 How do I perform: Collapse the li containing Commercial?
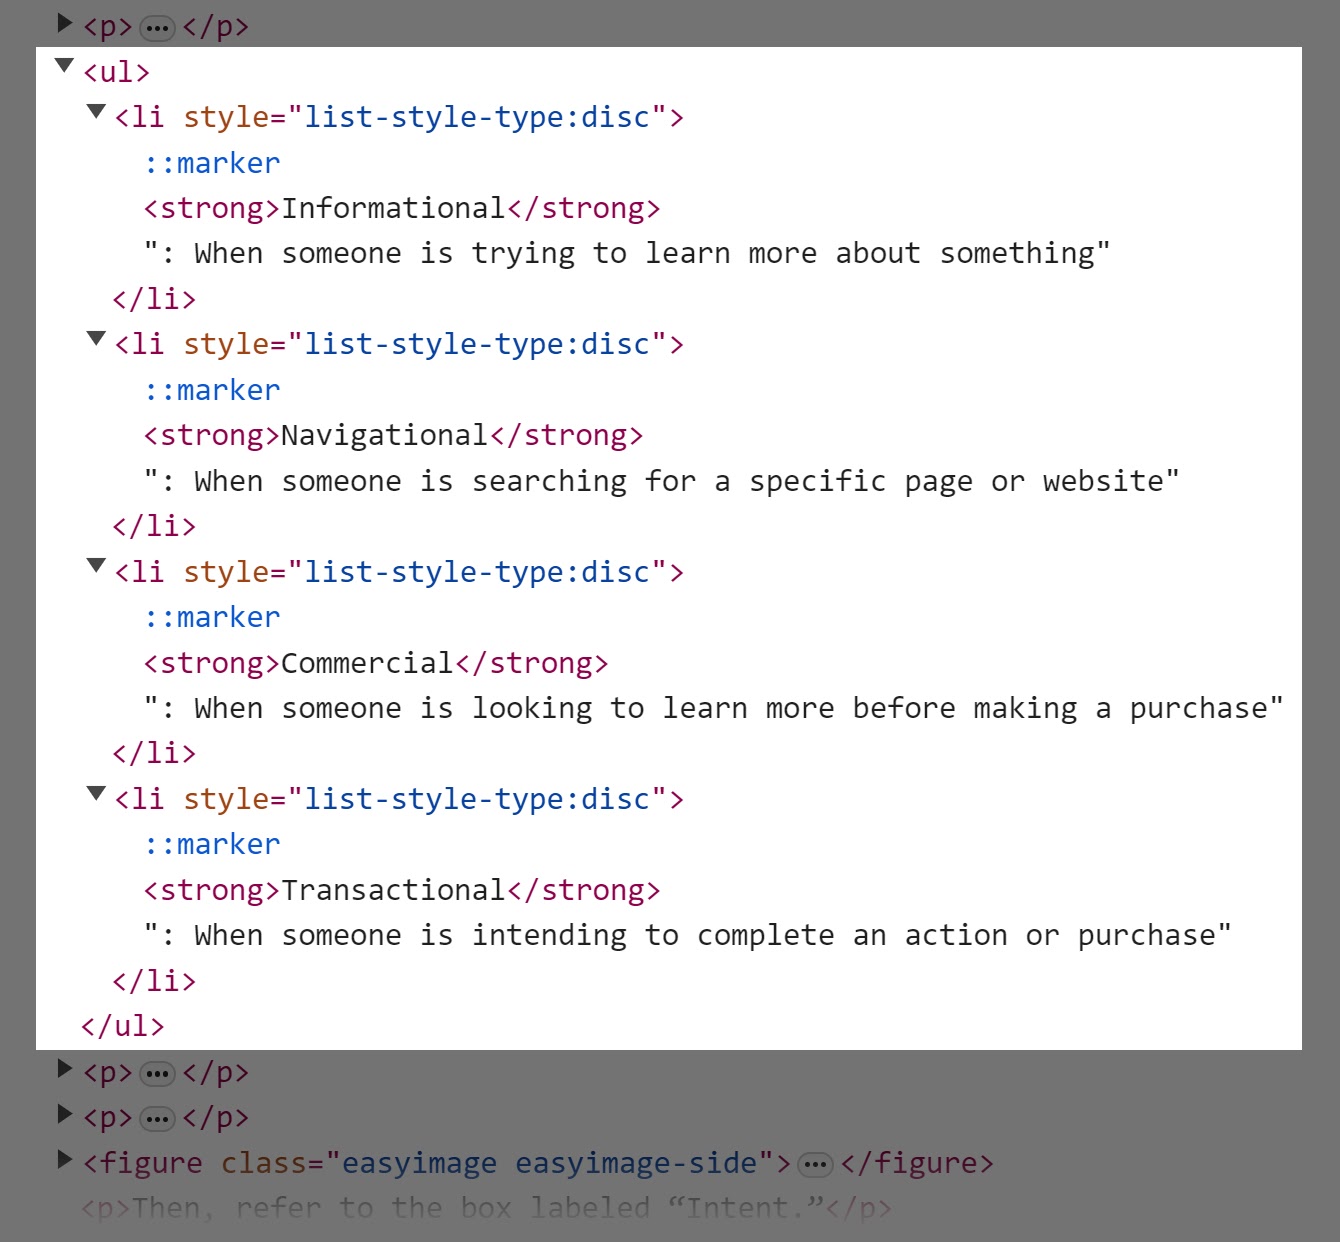click(96, 566)
